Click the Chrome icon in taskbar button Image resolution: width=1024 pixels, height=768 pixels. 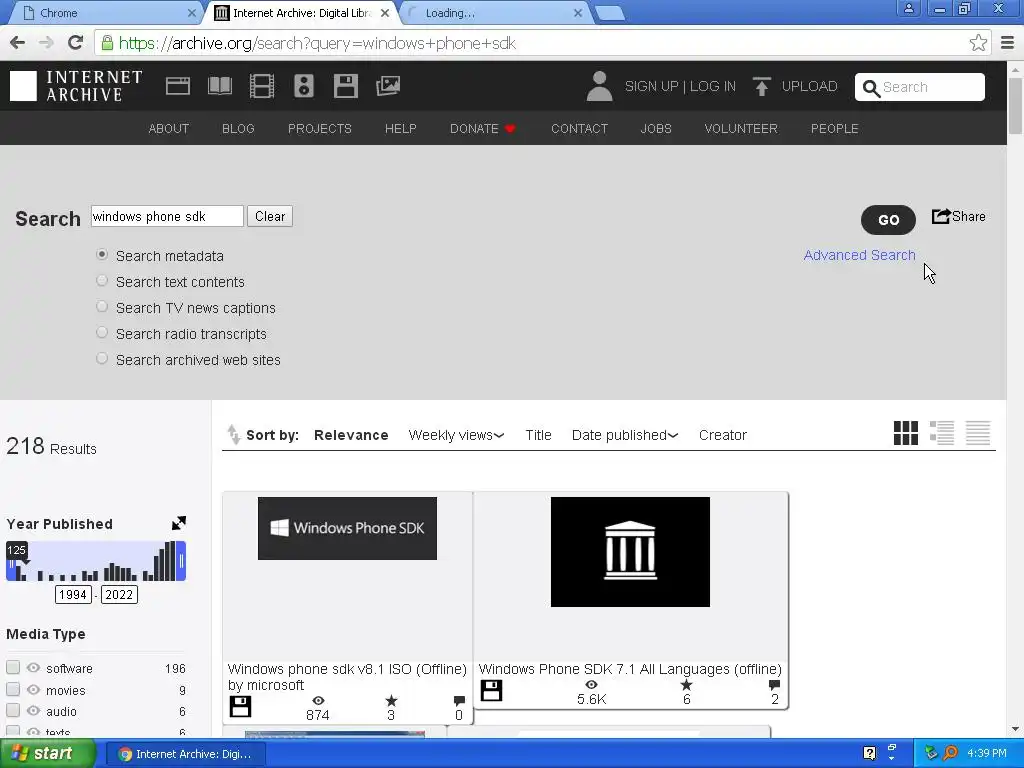tap(125, 754)
